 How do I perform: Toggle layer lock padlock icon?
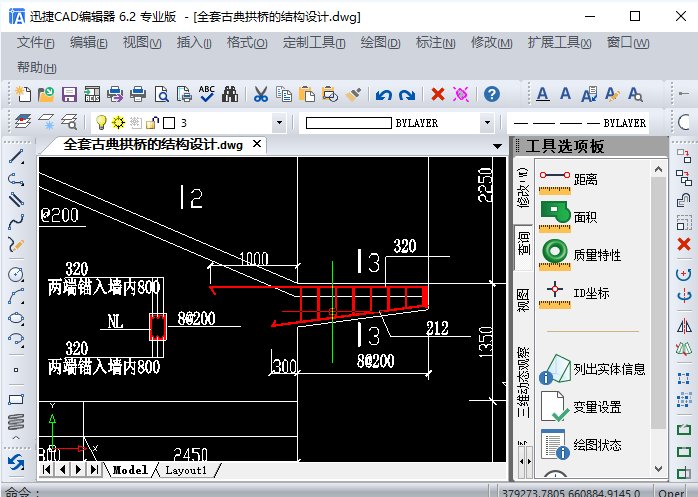pos(153,122)
